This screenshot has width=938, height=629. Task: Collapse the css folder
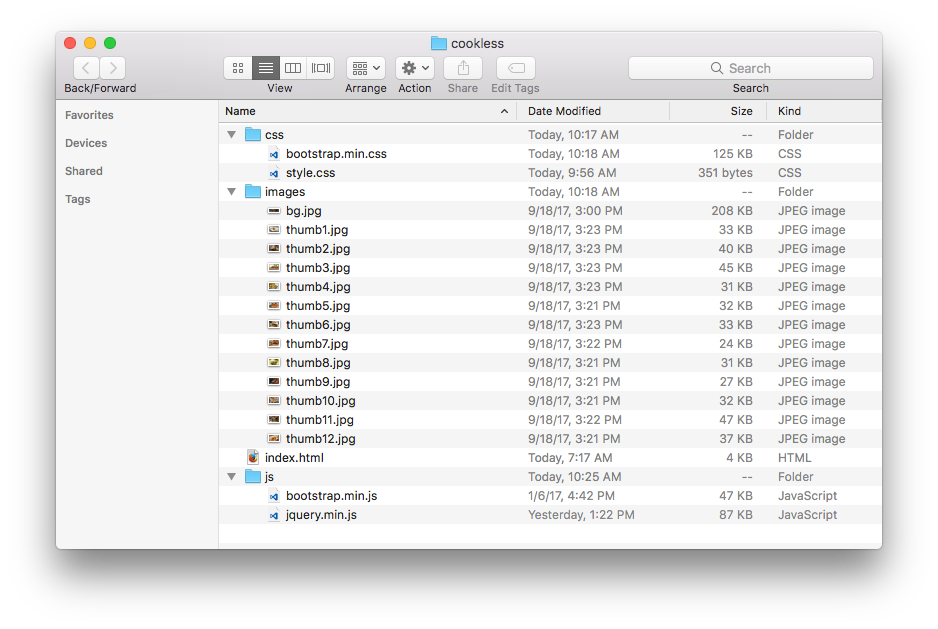231,134
